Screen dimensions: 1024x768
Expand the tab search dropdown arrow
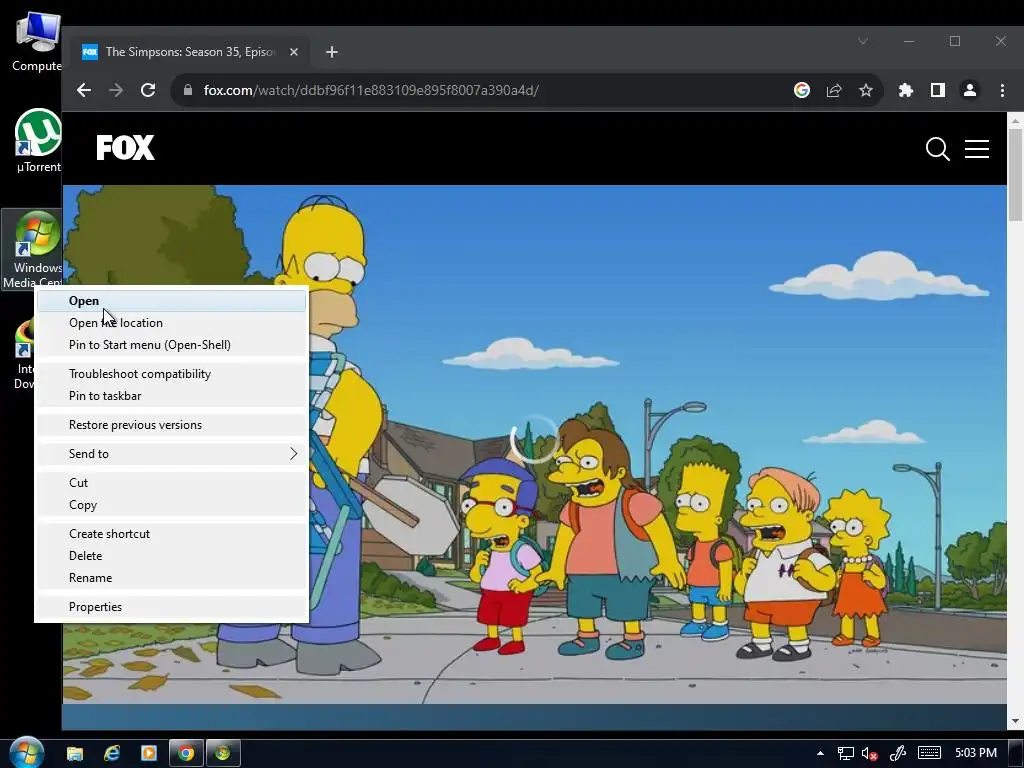(863, 41)
